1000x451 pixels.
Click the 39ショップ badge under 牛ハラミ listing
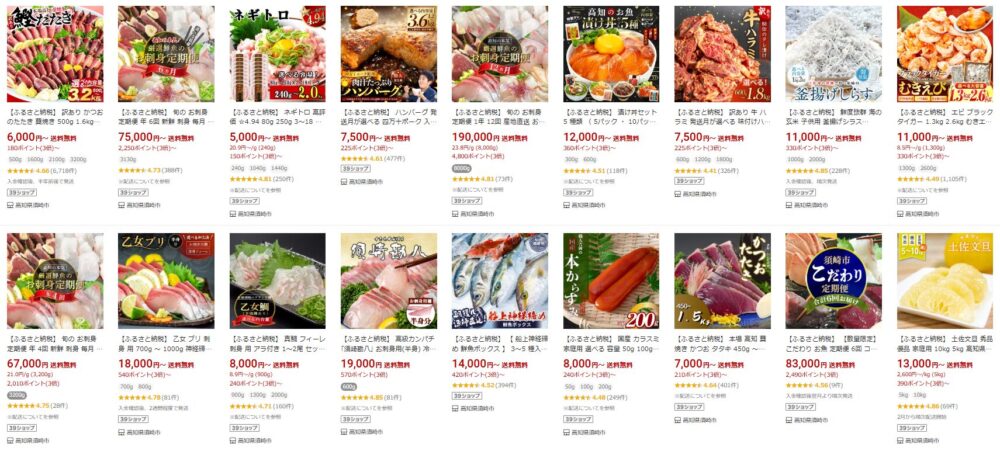tap(689, 181)
